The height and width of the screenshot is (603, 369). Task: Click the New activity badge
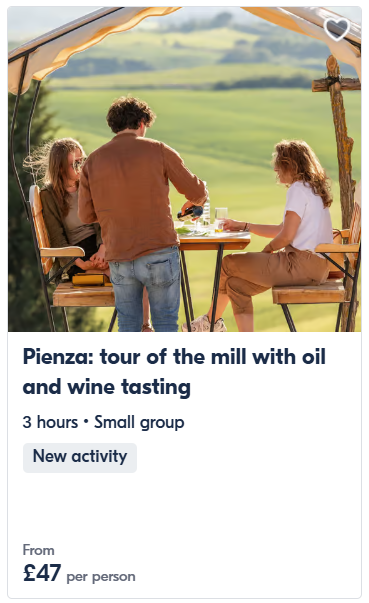80,456
